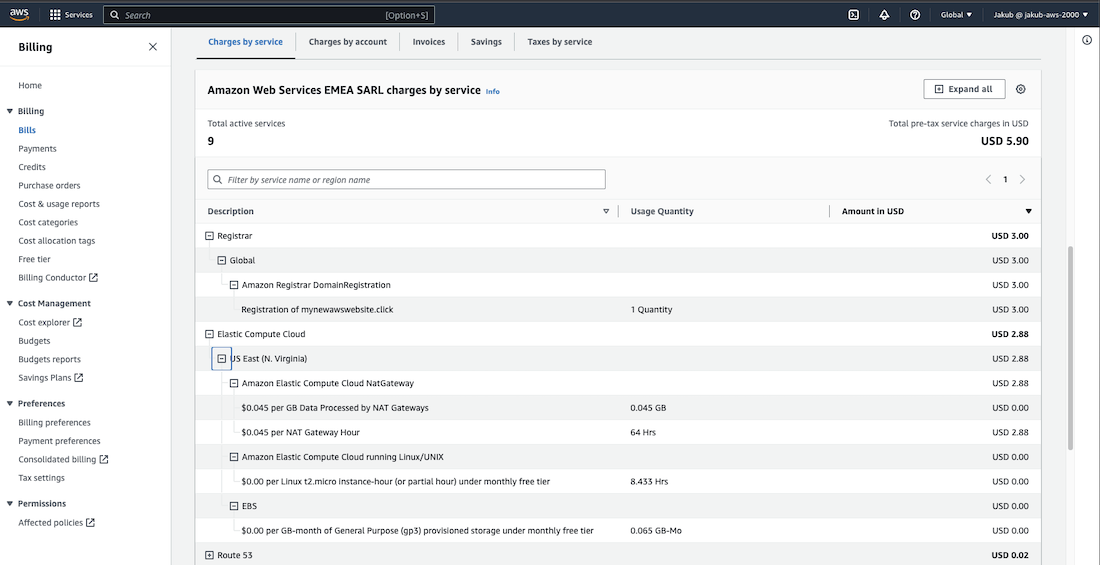The height and width of the screenshot is (565, 1100).
Task: Click the Expand all button
Action: click(x=964, y=89)
